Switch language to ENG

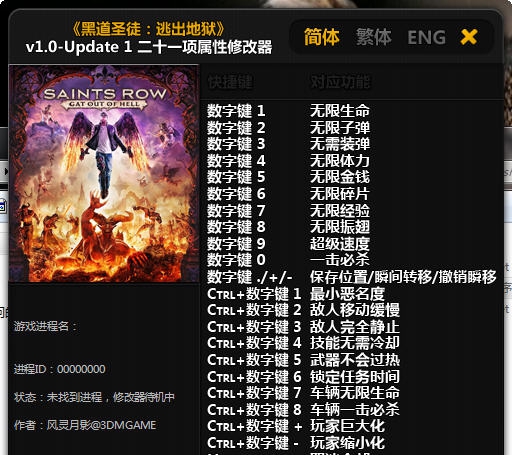(x=427, y=37)
